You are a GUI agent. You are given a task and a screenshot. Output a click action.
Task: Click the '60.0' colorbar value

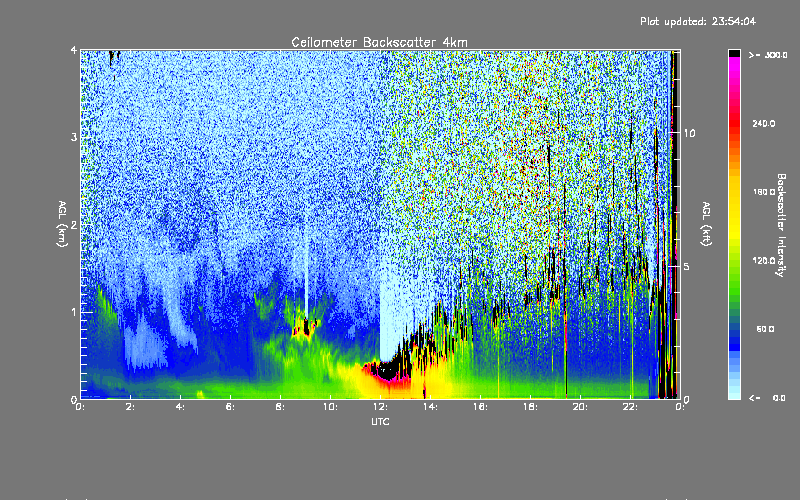[765, 329]
